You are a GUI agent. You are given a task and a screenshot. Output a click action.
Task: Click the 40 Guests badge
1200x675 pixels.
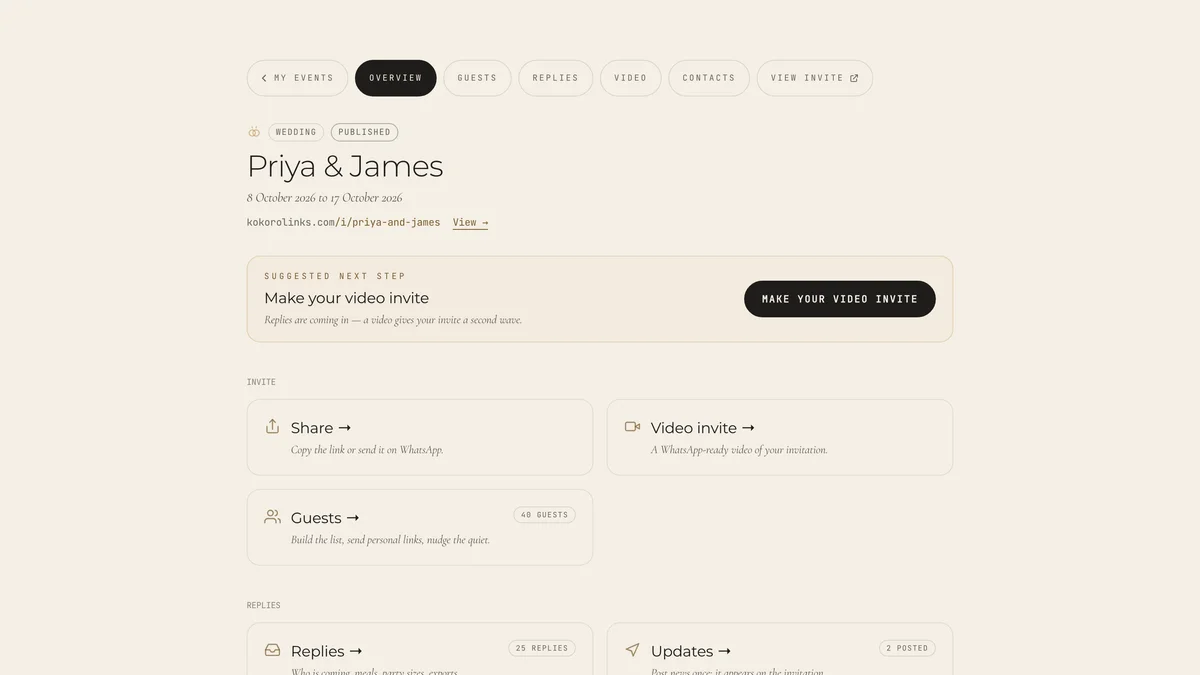[544, 515]
